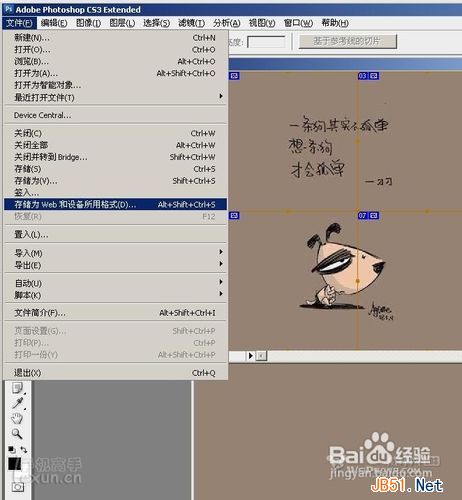Toggle Quick Mask mode icon
This screenshot has height=500, width=462.
[17, 487]
